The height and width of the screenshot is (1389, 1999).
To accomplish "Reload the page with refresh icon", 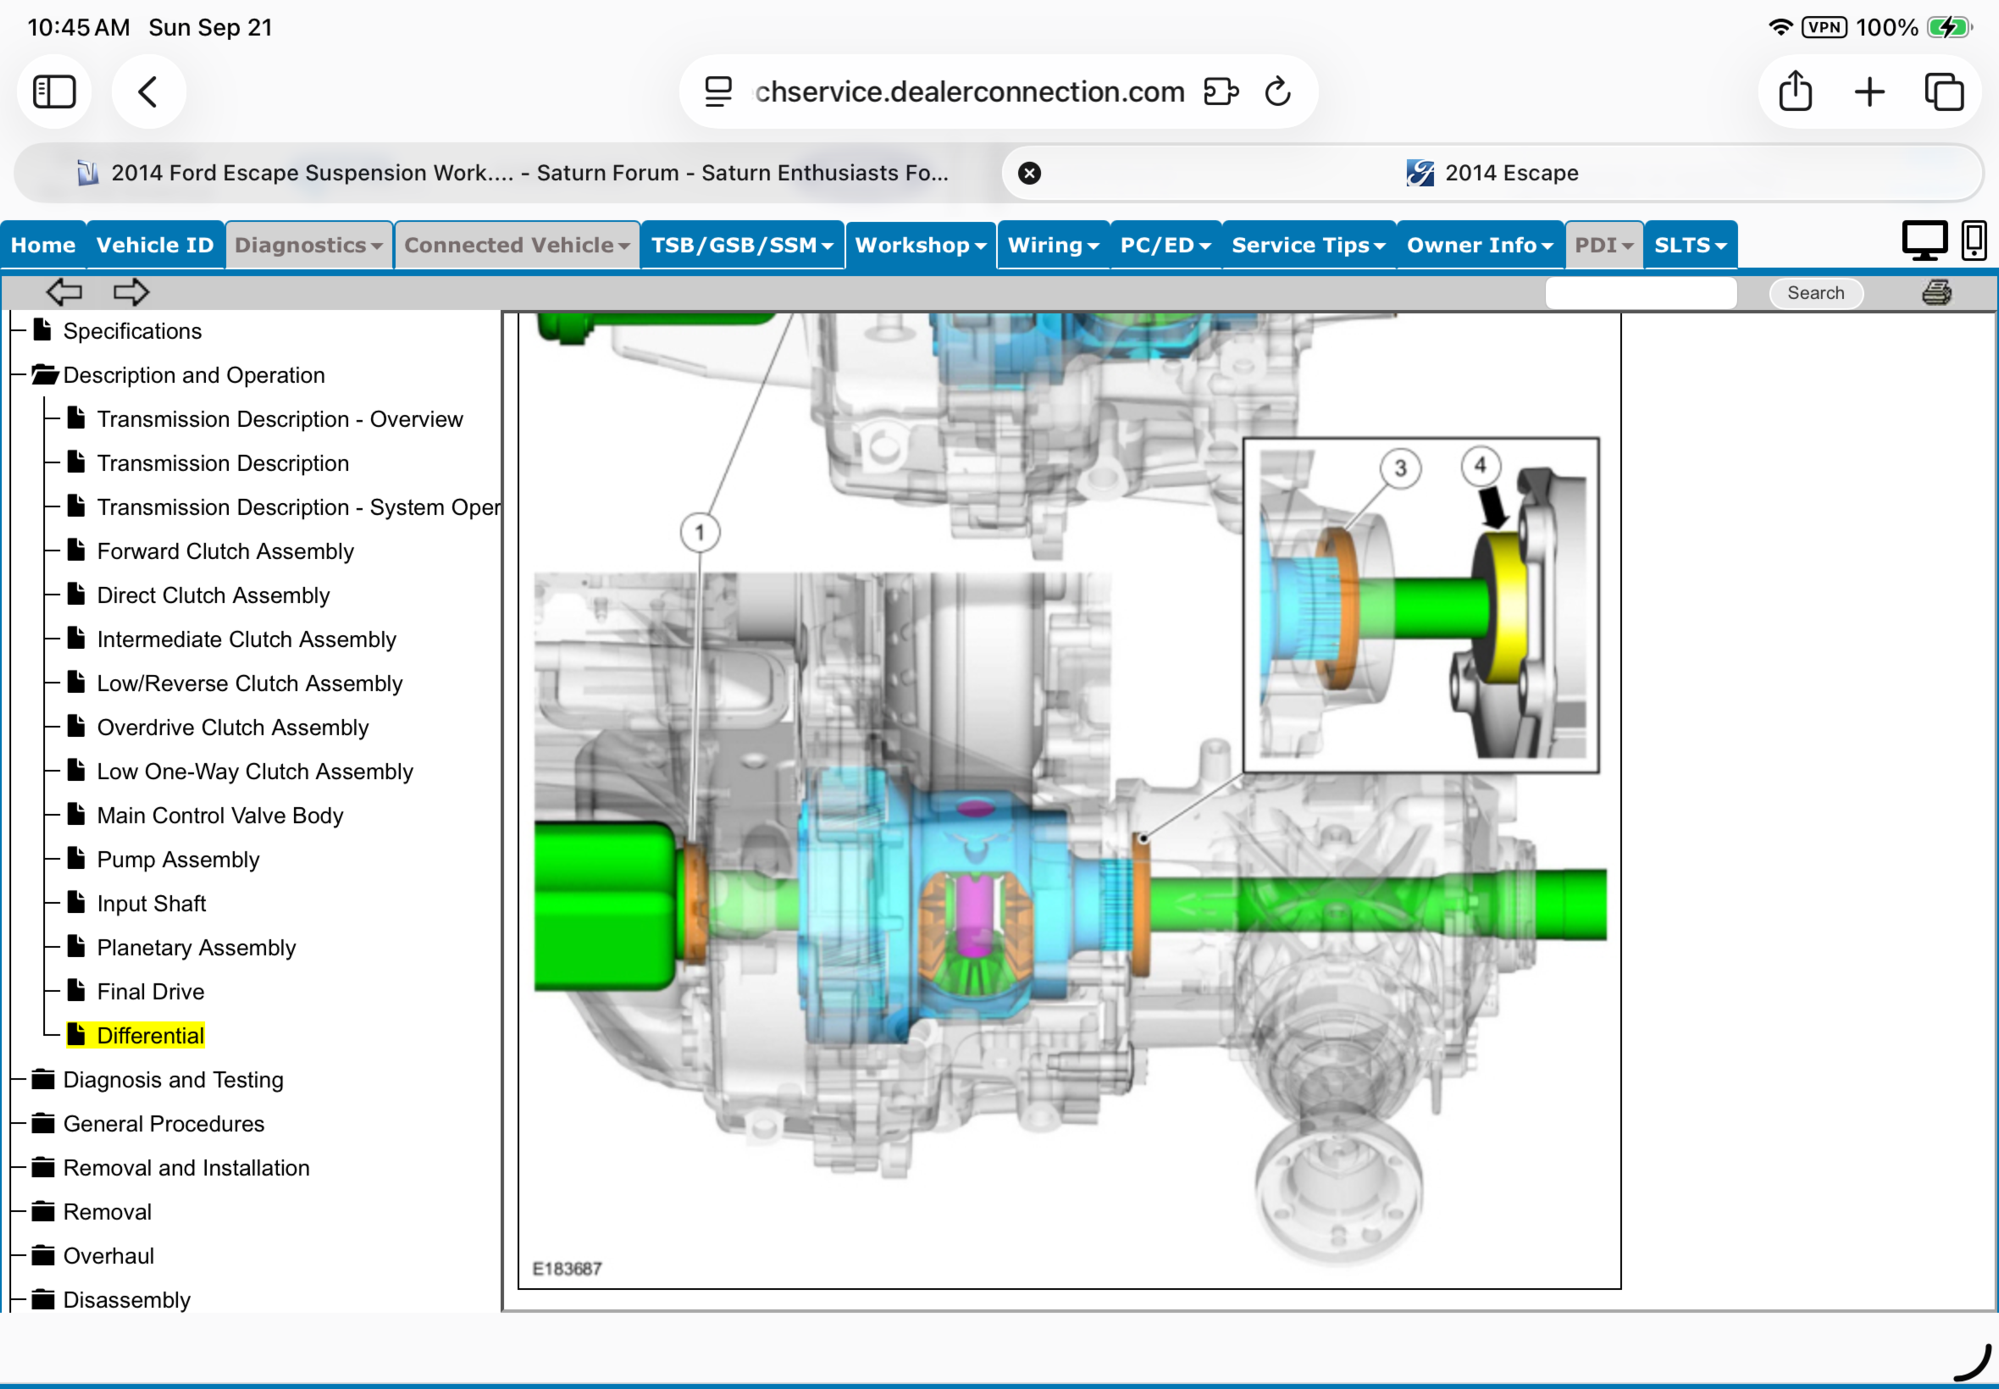I will click(x=1277, y=92).
